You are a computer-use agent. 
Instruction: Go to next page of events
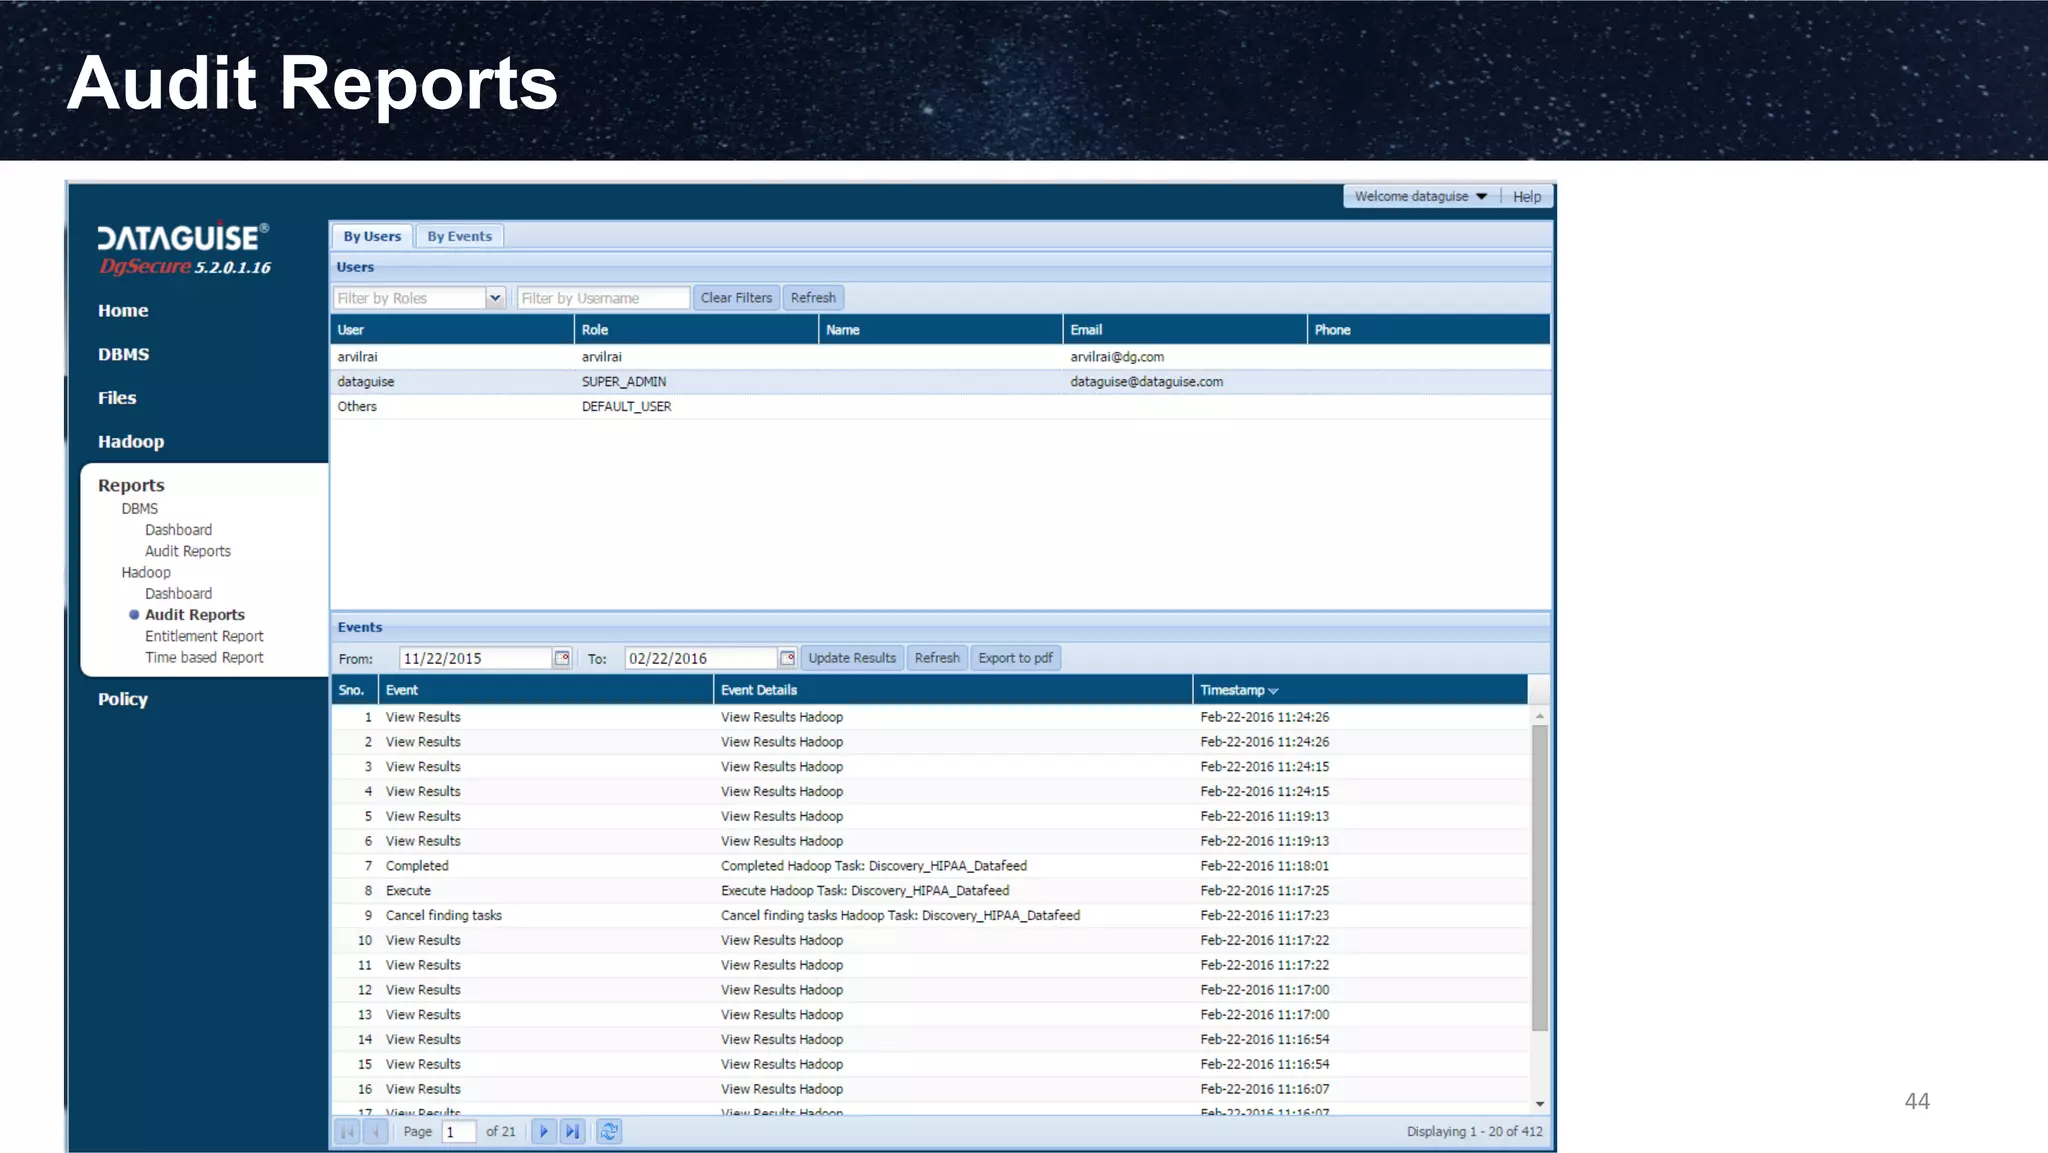point(543,1131)
